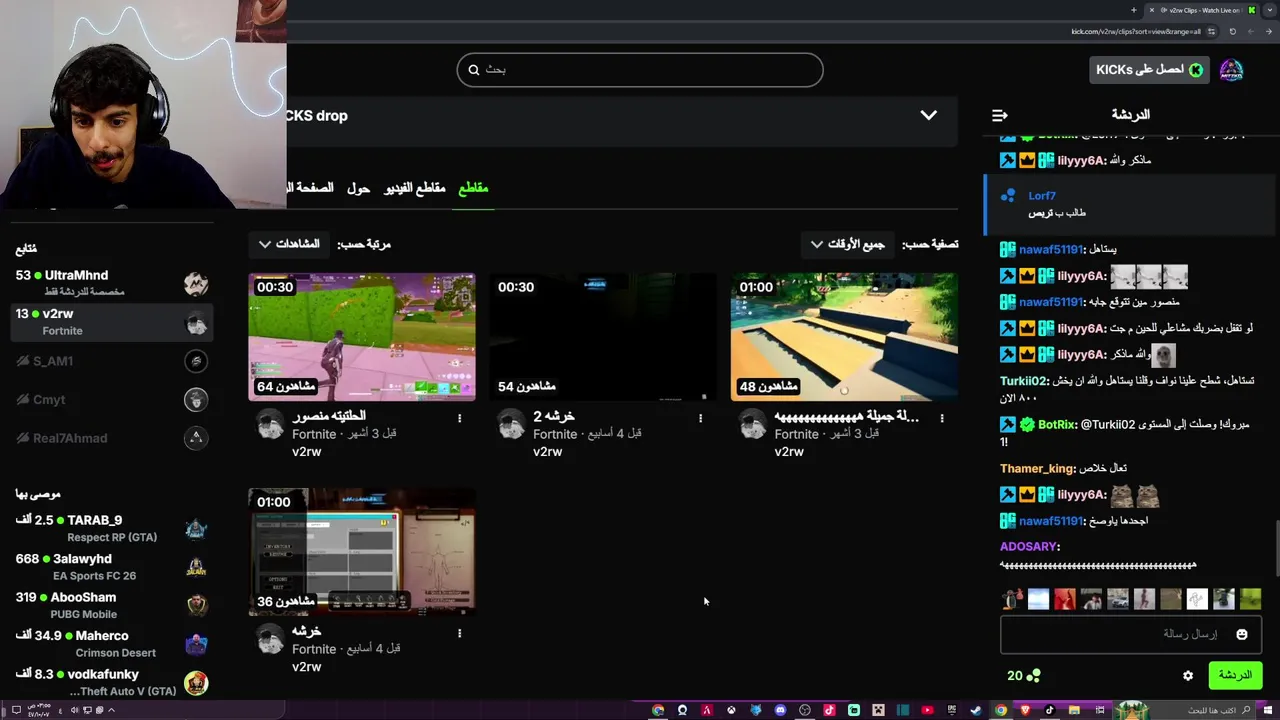Open Epic Games launcher from taskbar

[x=951, y=710]
